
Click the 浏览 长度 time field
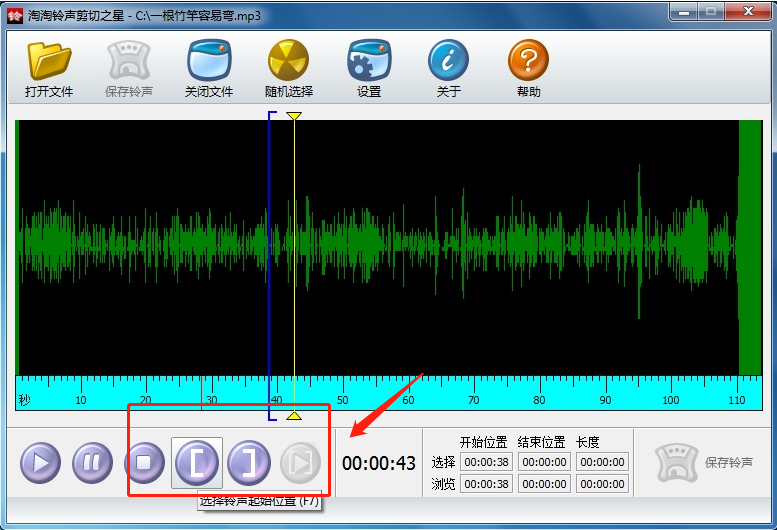click(x=602, y=484)
